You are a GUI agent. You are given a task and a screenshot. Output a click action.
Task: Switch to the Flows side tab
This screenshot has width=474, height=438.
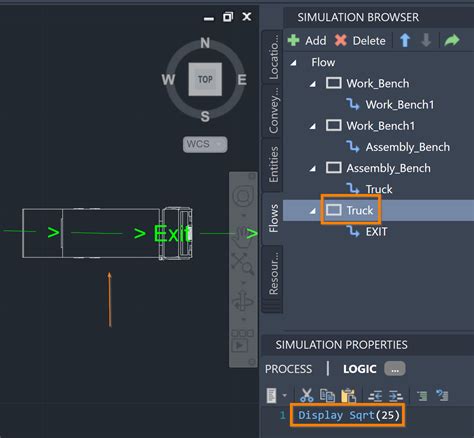pos(273,218)
